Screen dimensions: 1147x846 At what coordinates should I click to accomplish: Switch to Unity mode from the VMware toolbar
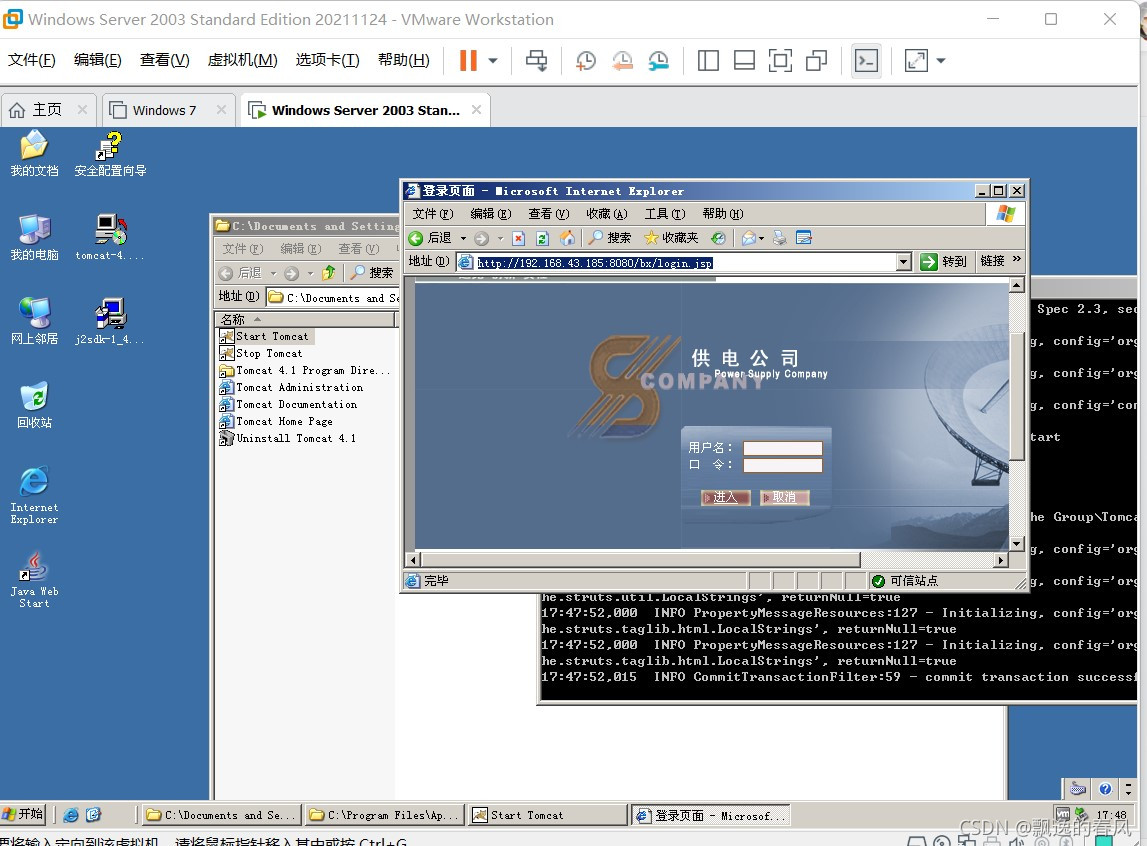(x=816, y=61)
